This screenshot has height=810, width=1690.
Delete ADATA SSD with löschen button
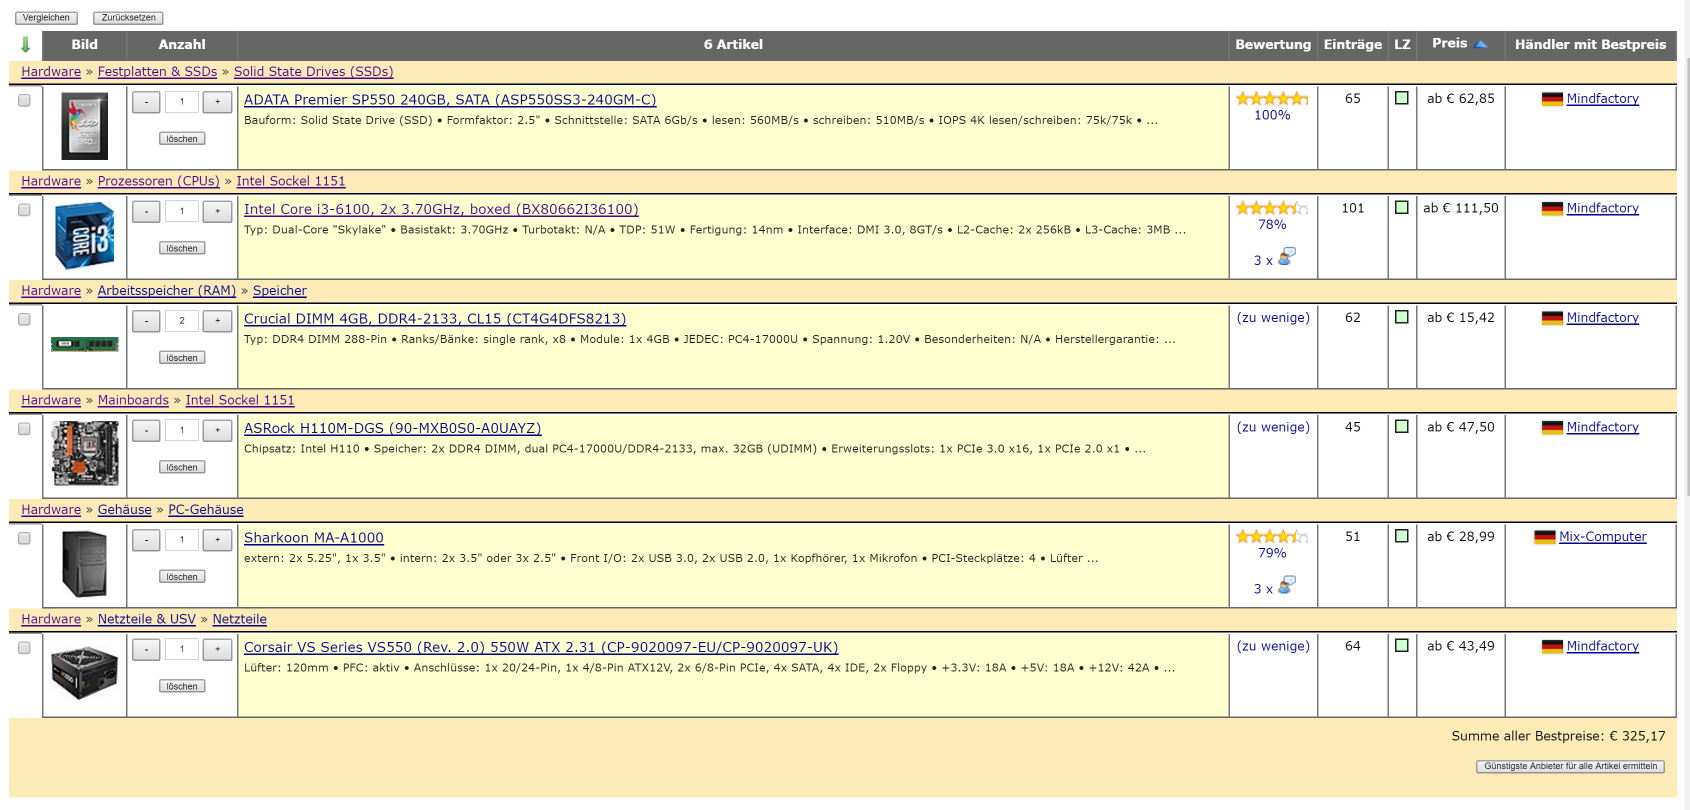pos(182,139)
